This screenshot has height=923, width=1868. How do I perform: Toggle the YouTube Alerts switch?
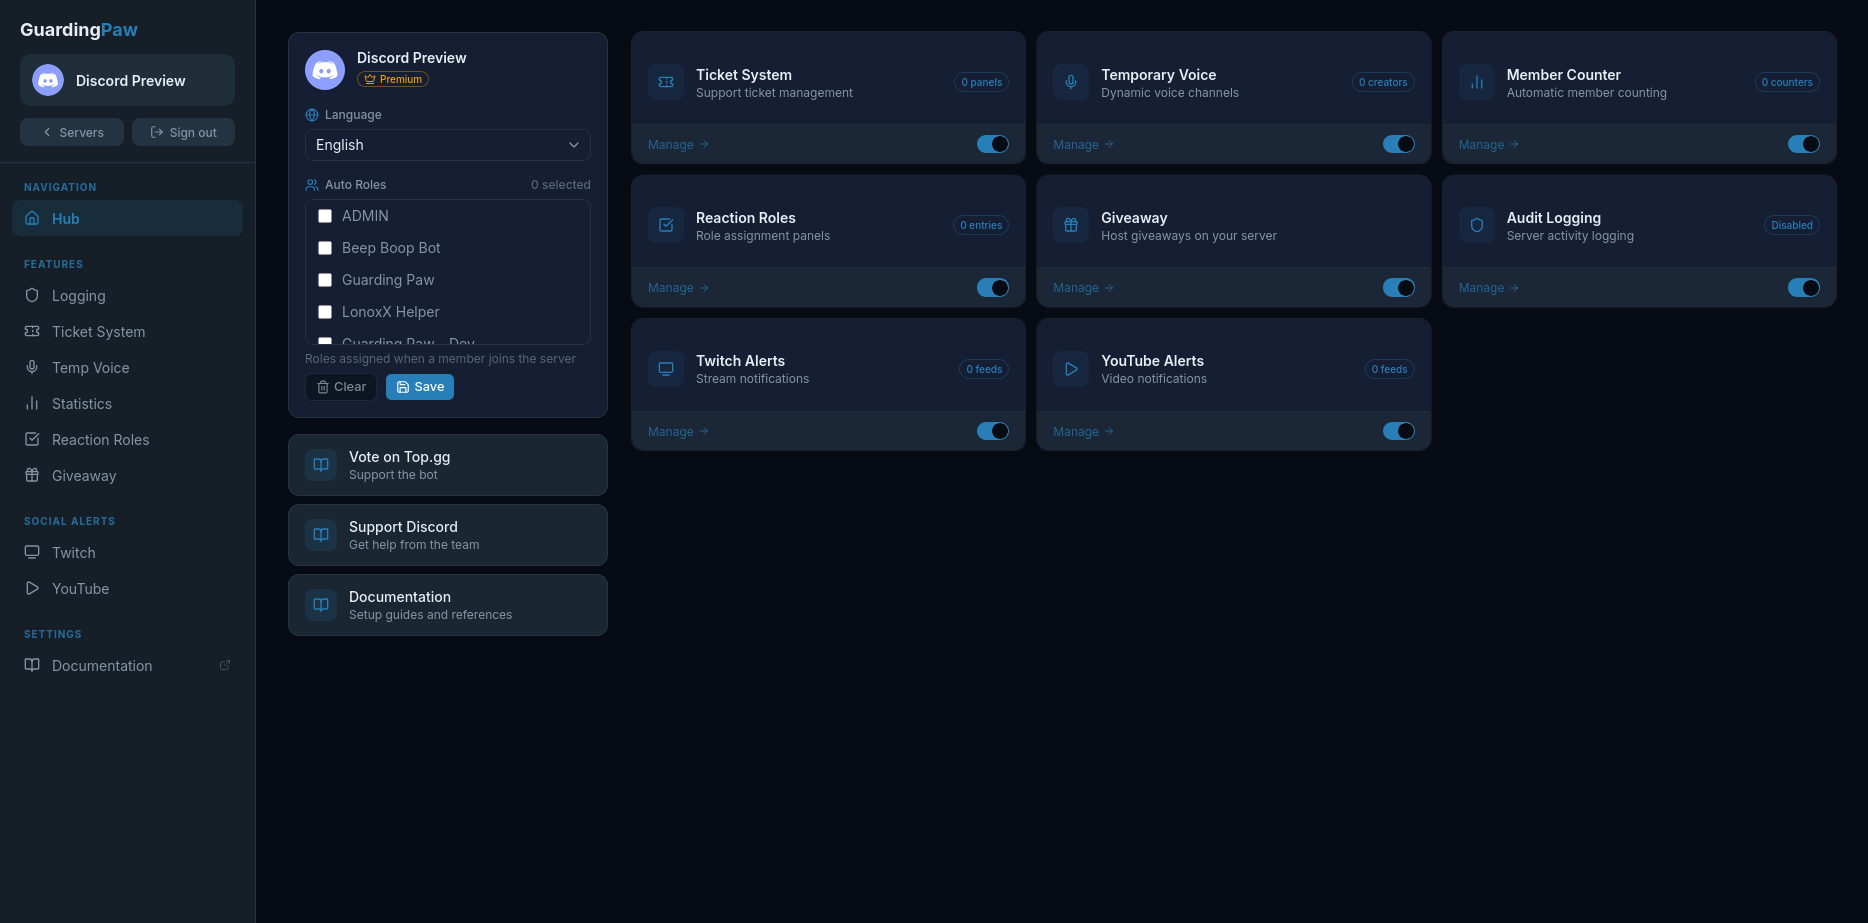coord(1399,431)
